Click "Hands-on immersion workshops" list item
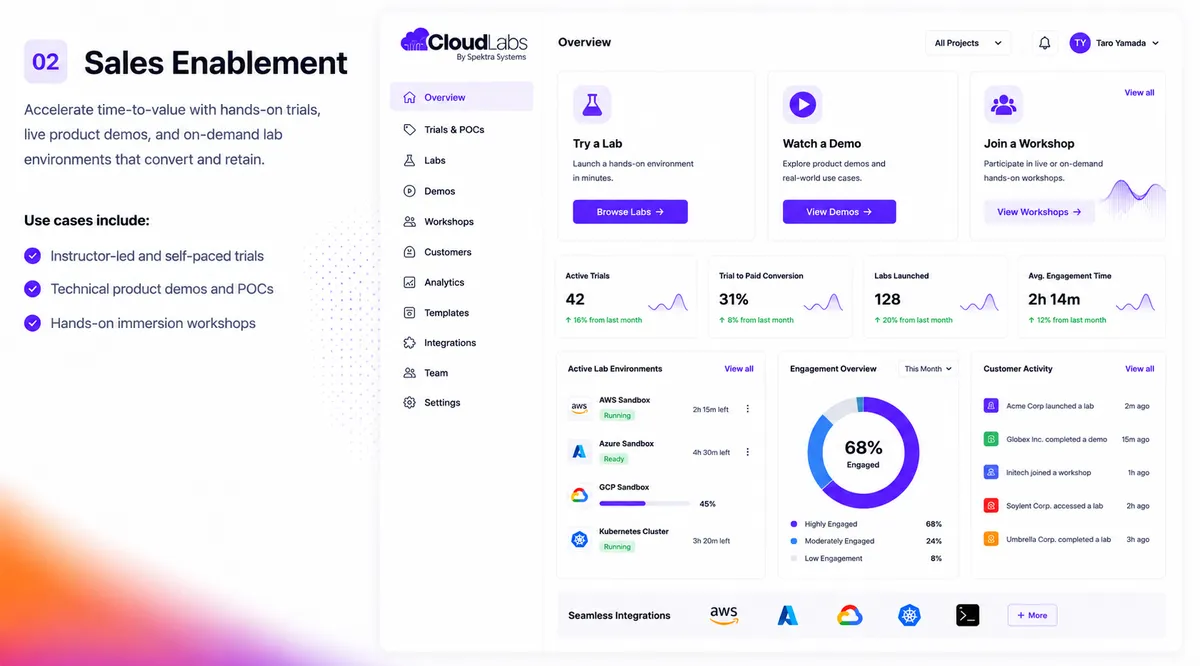 153,323
